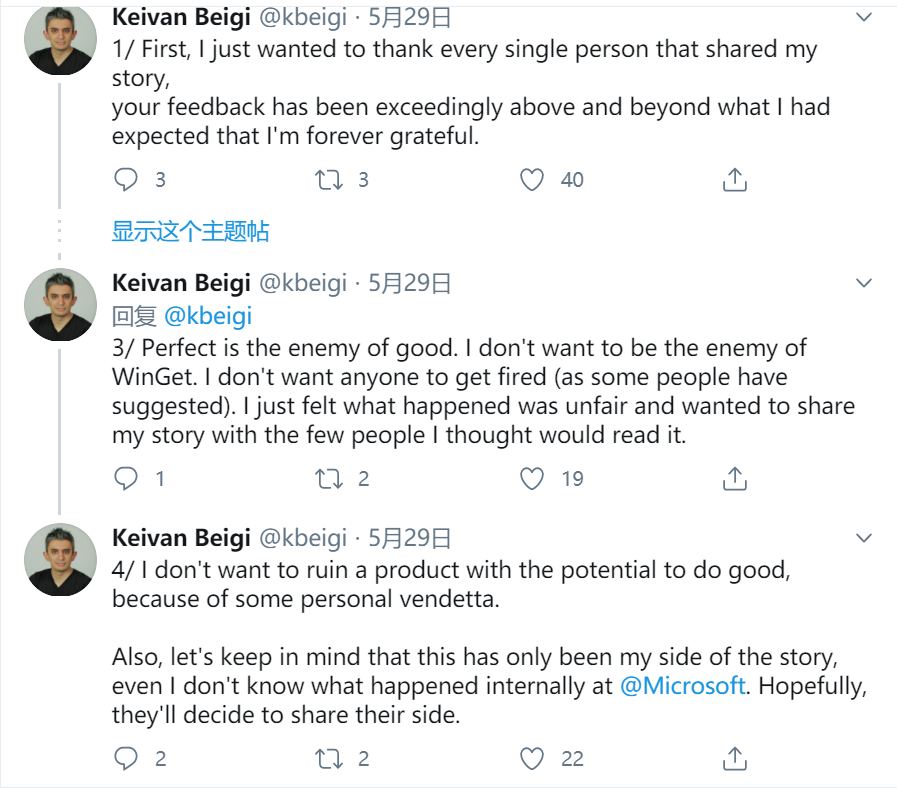Screen dimensions: 897x788
Task: Share the 1/ thank-you tweet
Action: [x=735, y=180]
